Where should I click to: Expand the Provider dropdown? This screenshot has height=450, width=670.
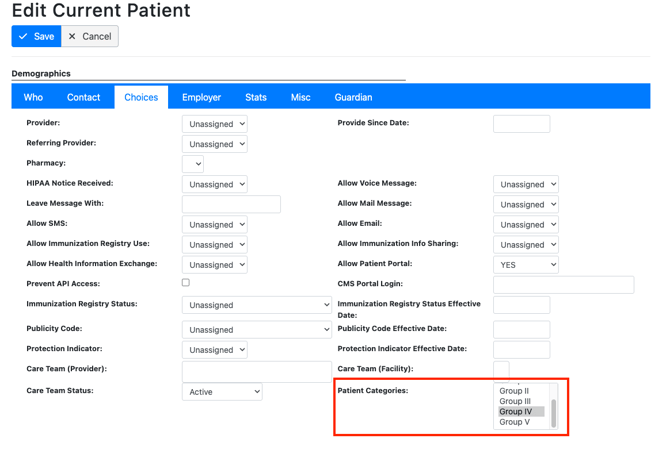(x=214, y=124)
